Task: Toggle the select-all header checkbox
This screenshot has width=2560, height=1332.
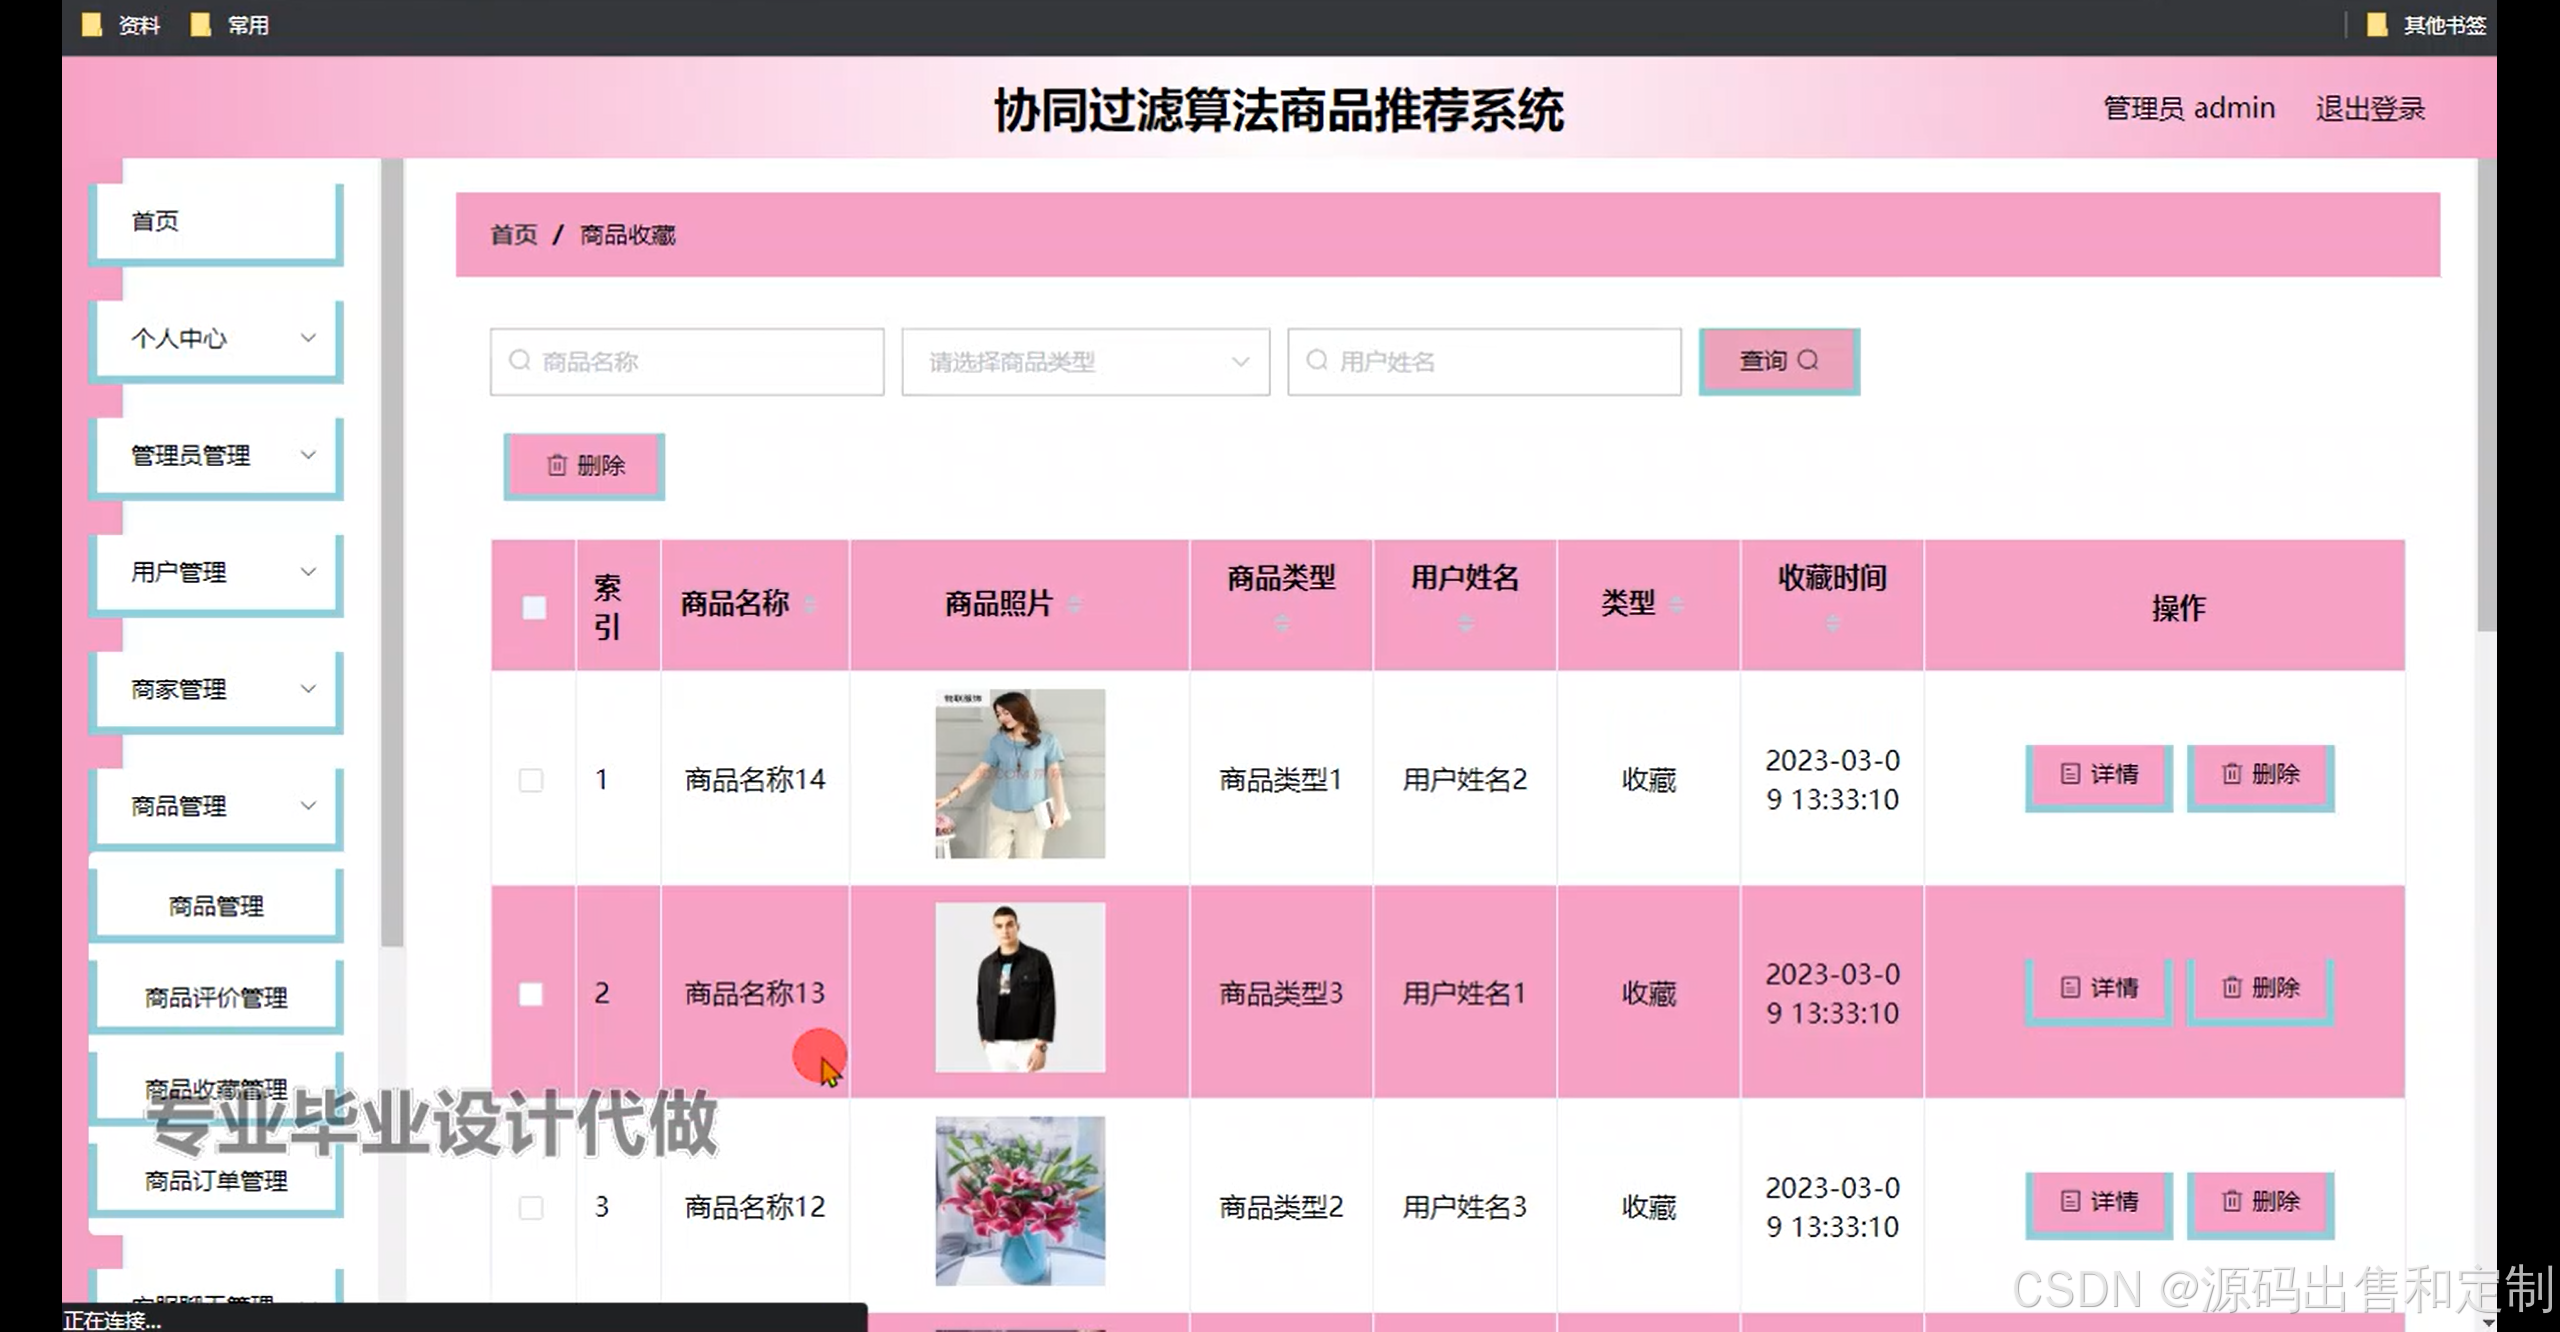Action: tap(534, 607)
